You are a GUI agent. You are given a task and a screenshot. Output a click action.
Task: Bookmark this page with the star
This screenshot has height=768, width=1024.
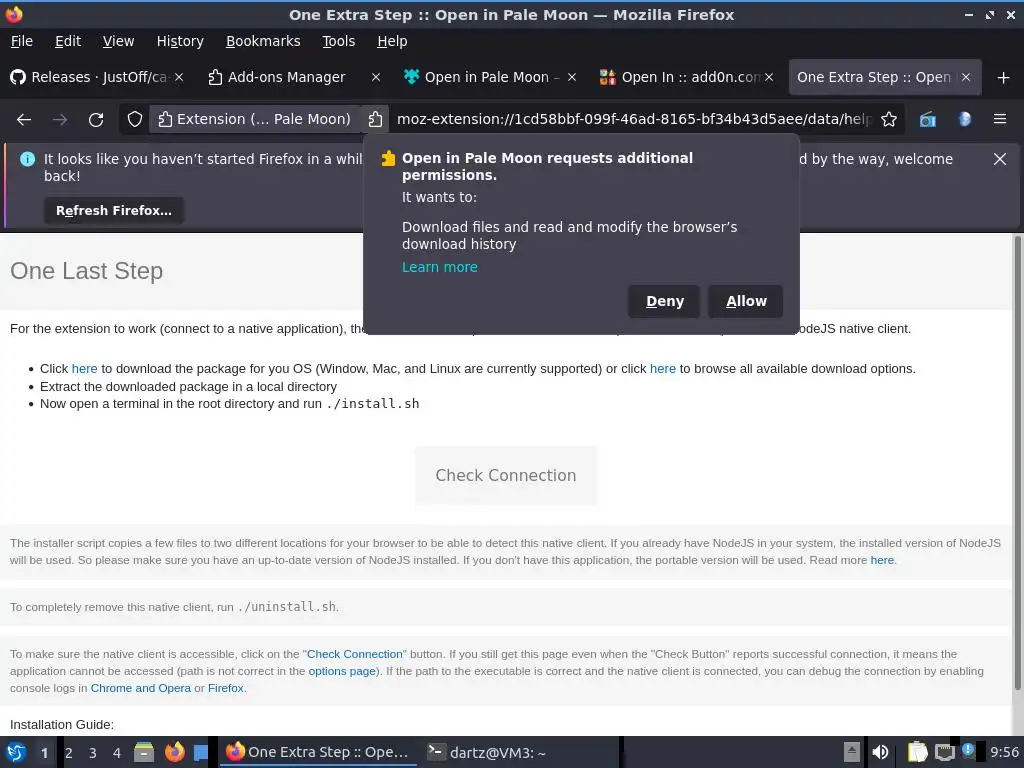[889, 120]
